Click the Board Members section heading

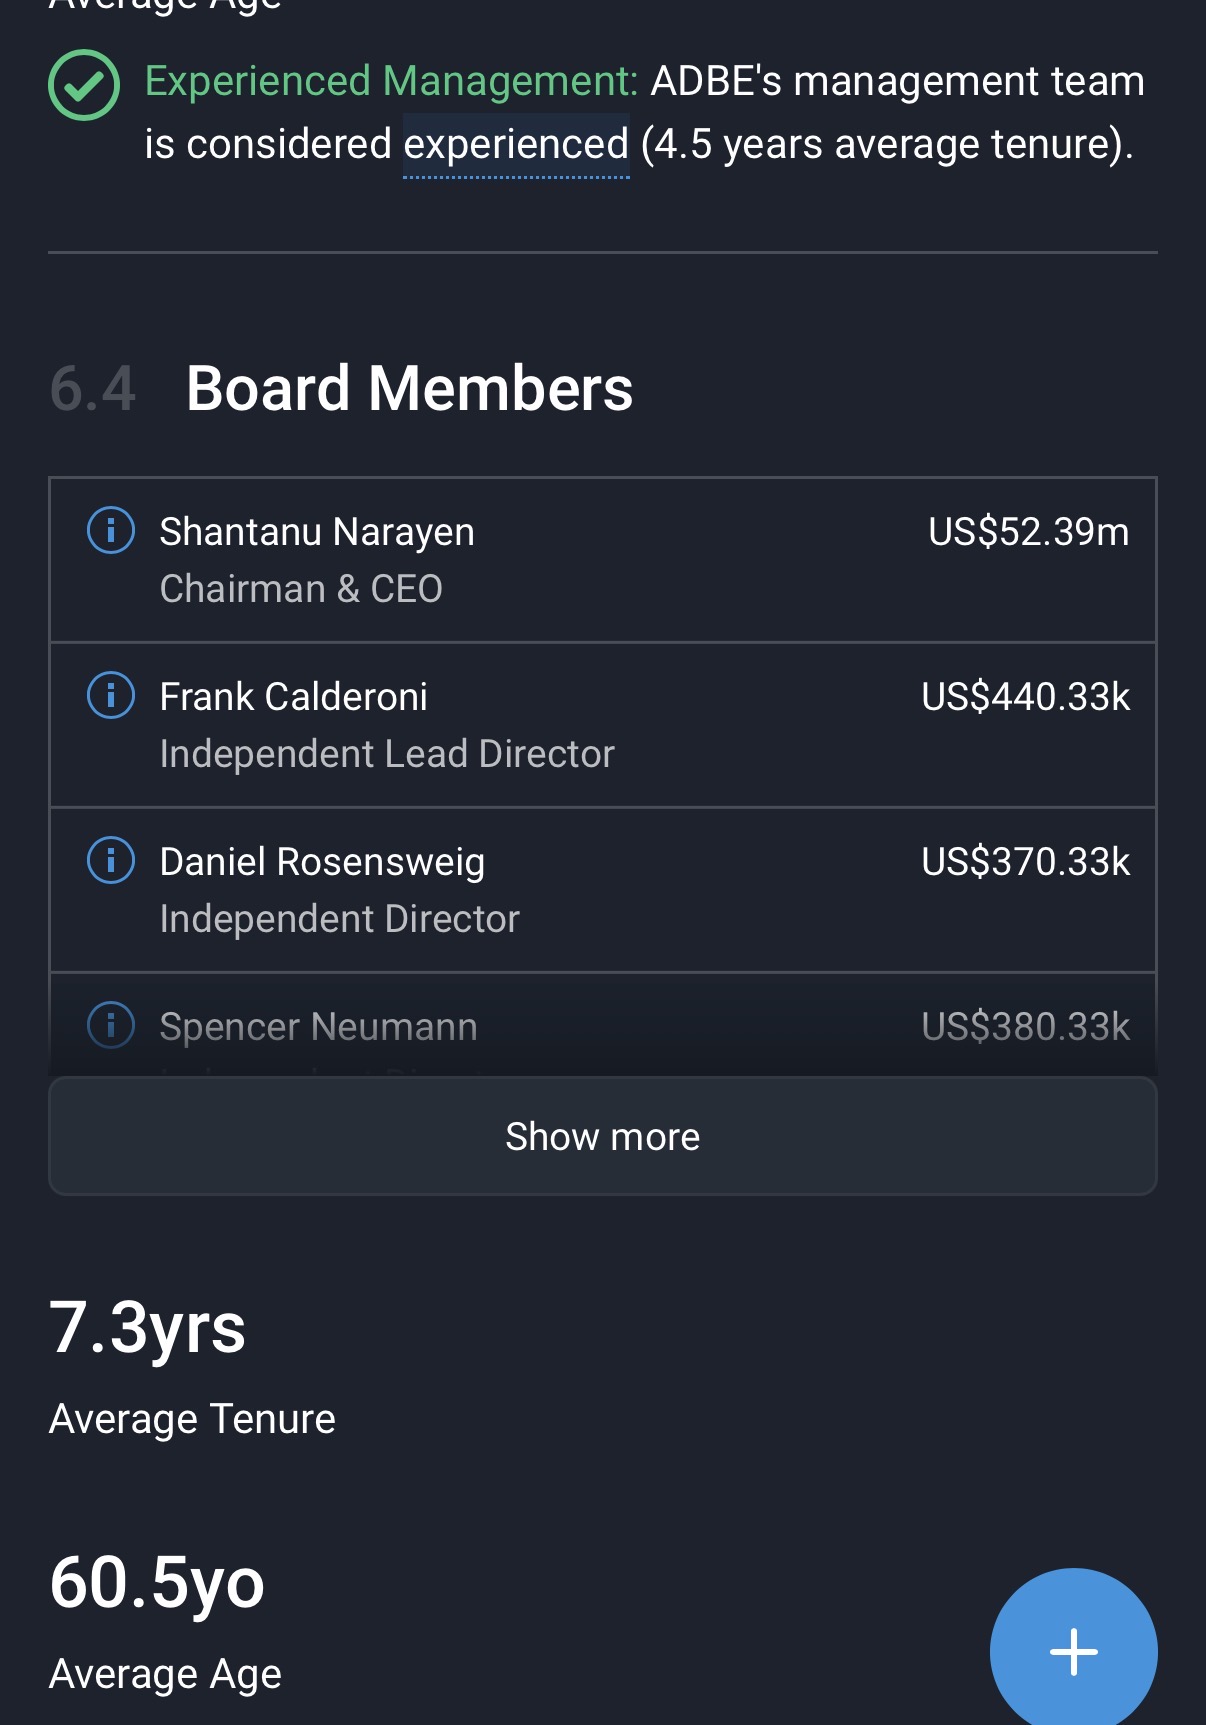[409, 388]
